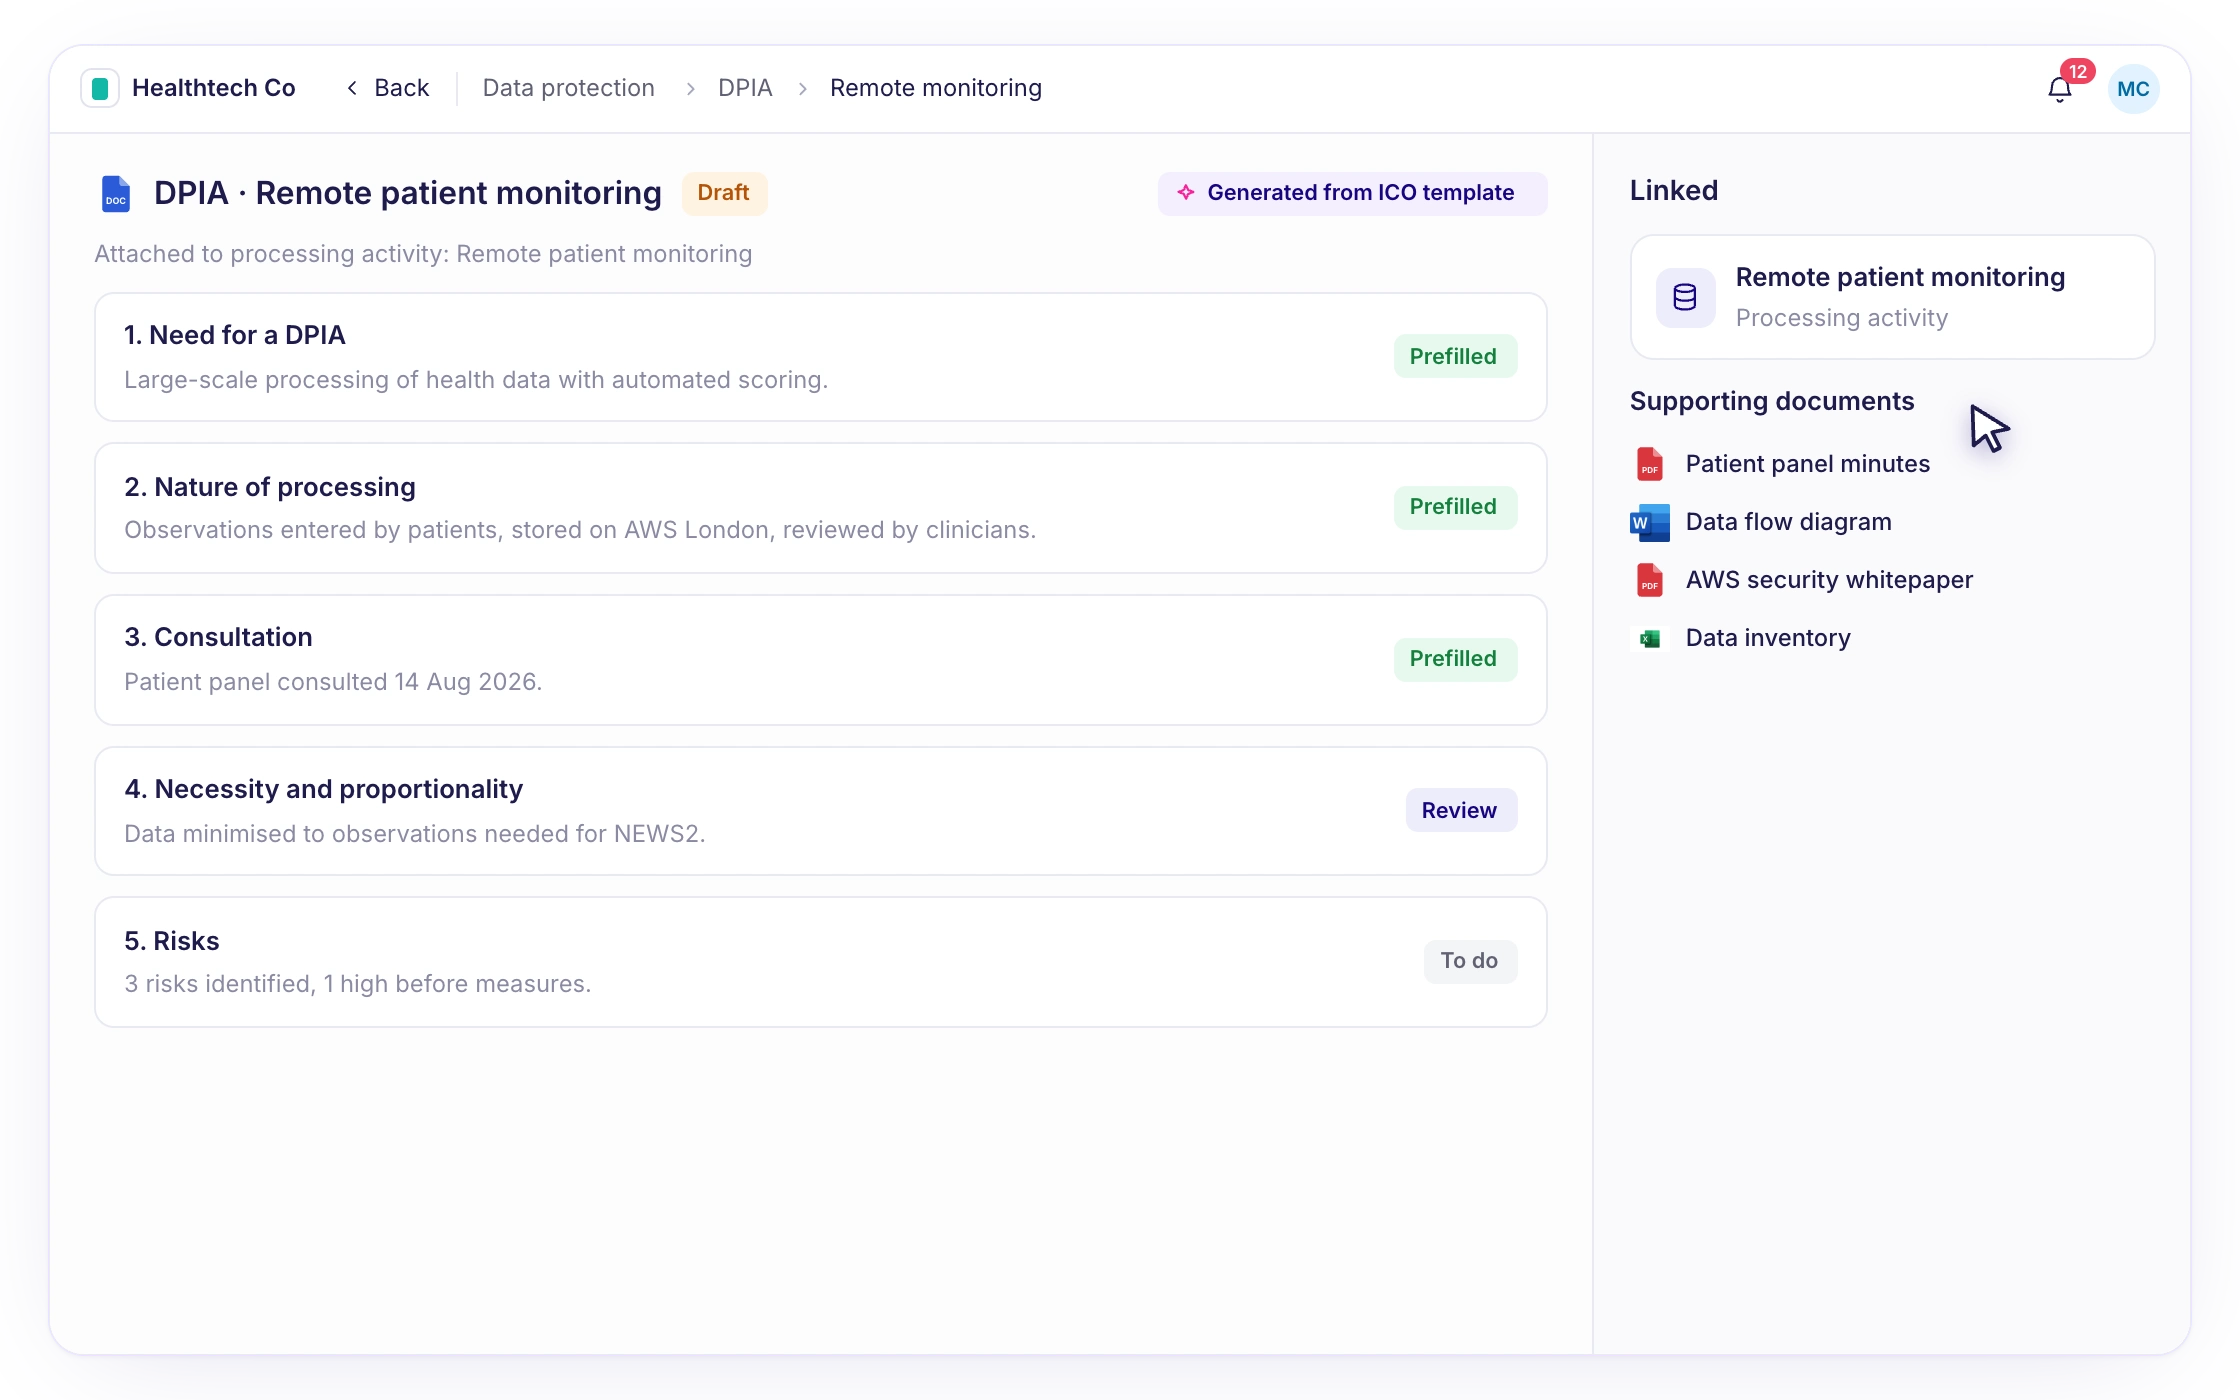The image size is (2240, 1400).
Task: Click Generated from ICO template badge
Action: 1352,193
